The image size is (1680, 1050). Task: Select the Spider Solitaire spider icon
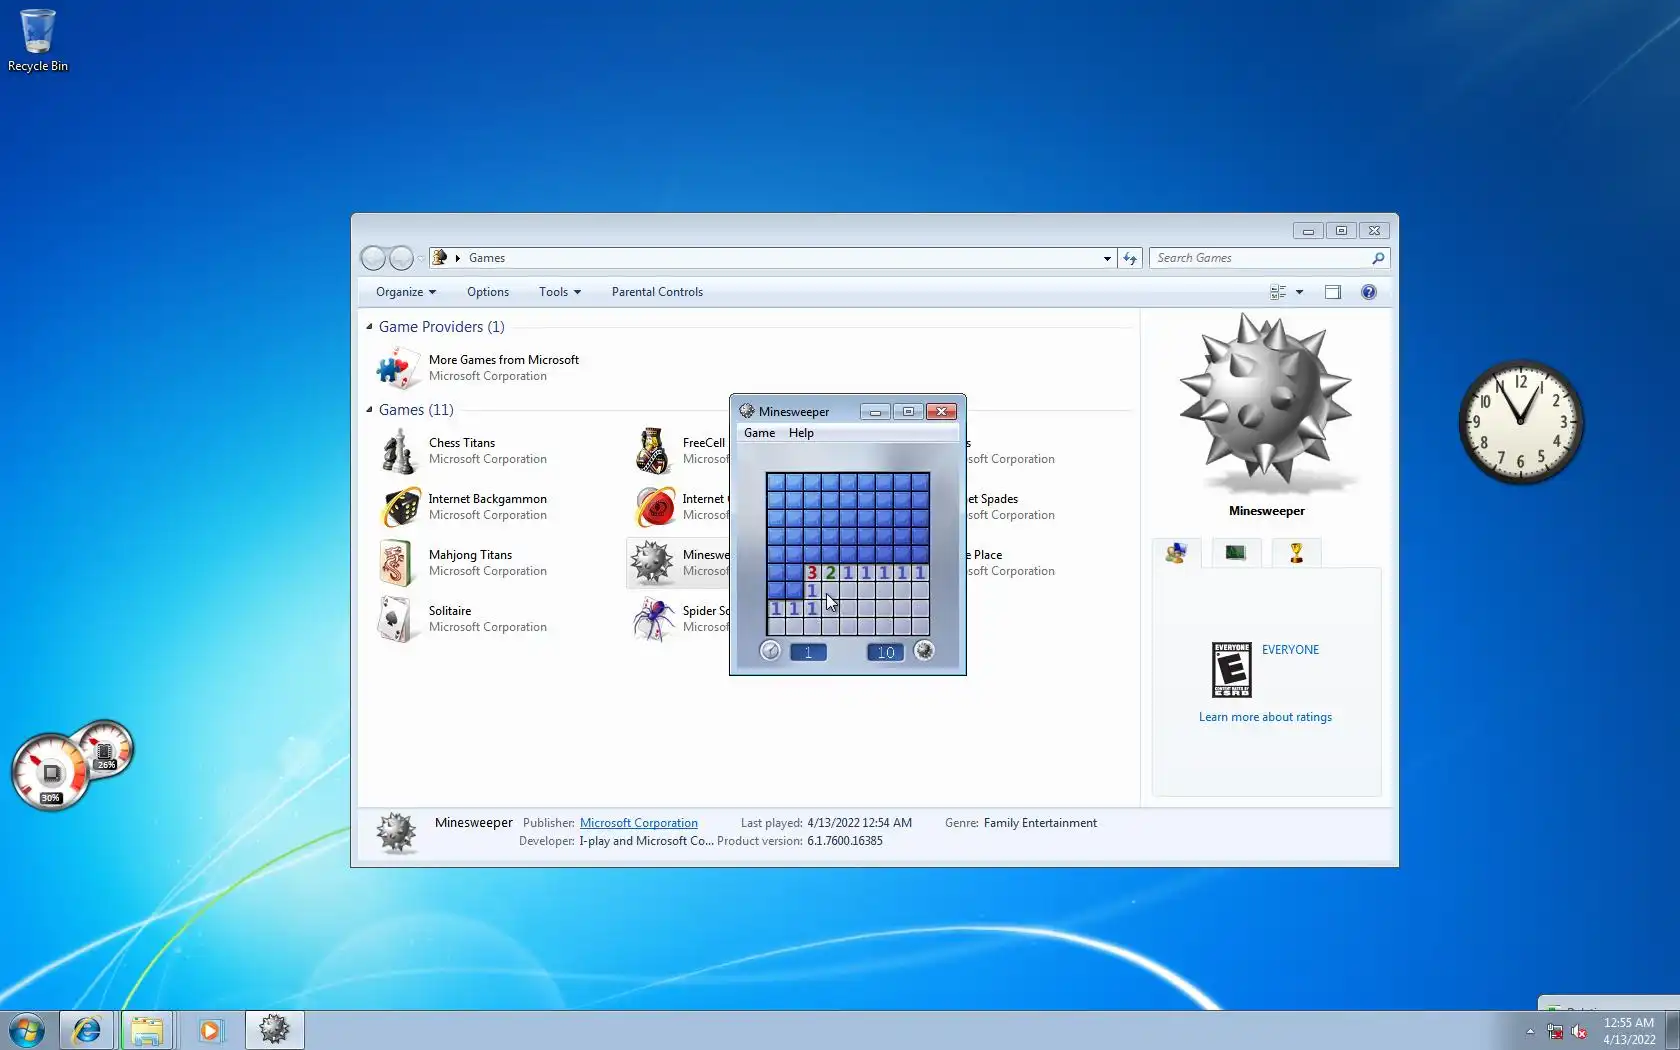[x=653, y=619]
